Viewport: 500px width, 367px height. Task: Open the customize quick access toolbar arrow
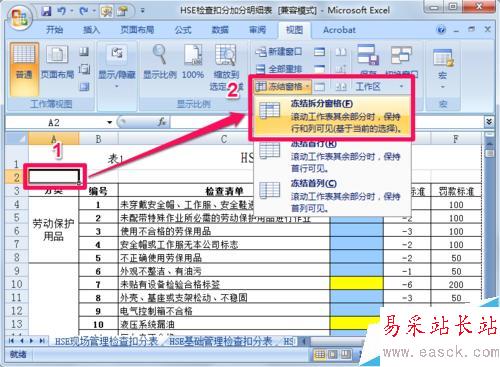142,12
